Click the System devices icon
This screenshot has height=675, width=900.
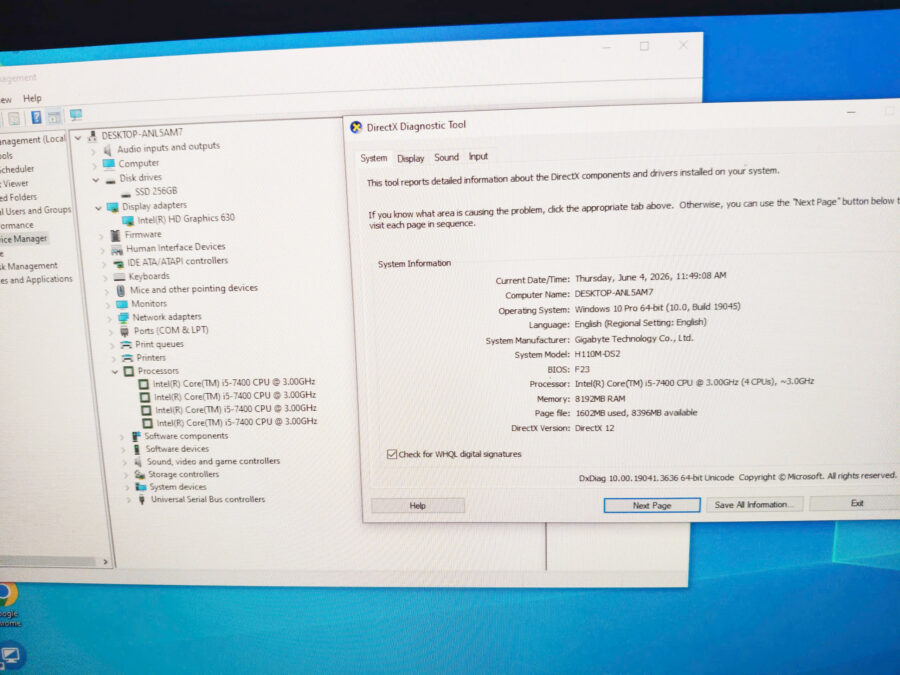(x=141, y=487)
